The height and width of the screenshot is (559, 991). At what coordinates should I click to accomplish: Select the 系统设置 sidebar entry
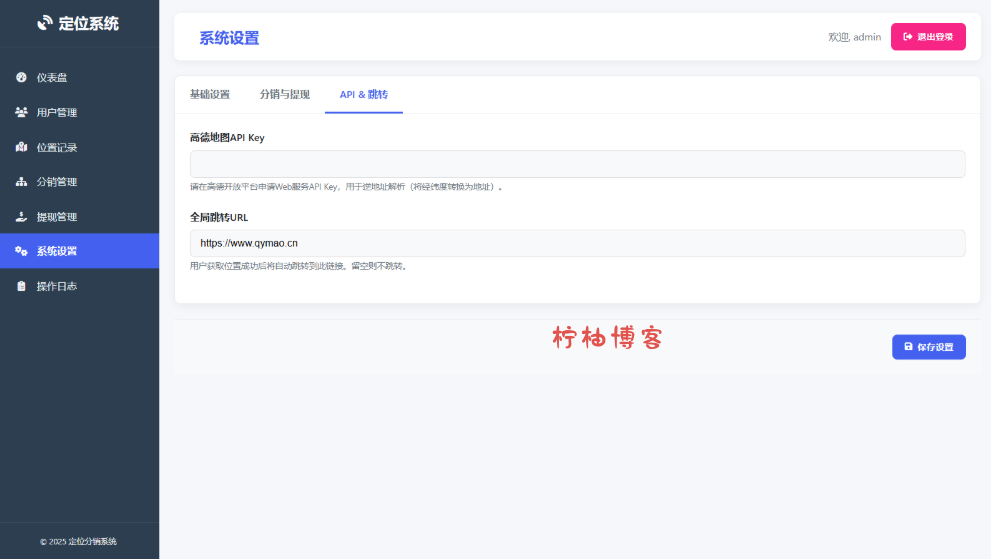pos(80,251)
